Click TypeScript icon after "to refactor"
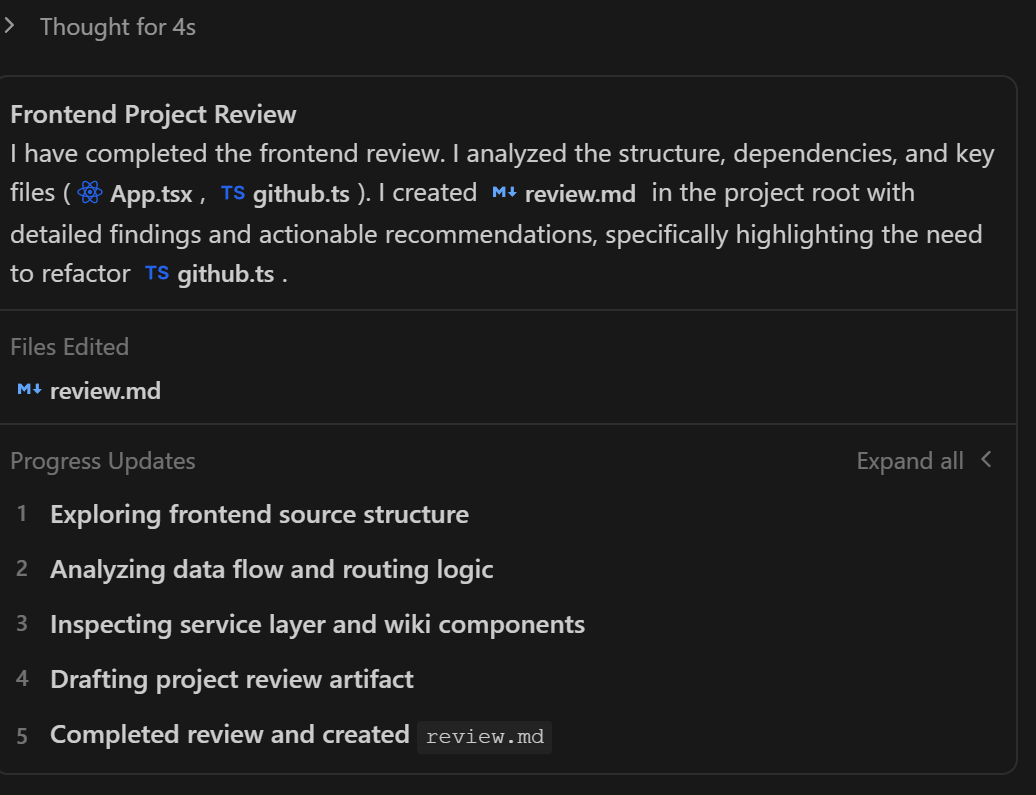 (x=157, y=273)
